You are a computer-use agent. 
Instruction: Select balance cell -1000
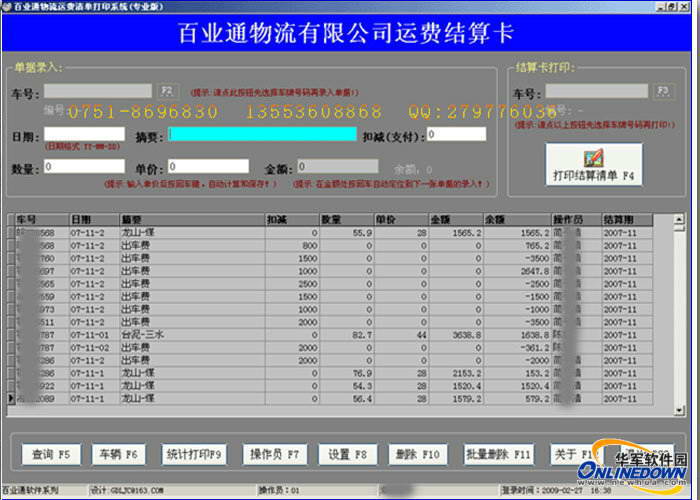[518, 309]
